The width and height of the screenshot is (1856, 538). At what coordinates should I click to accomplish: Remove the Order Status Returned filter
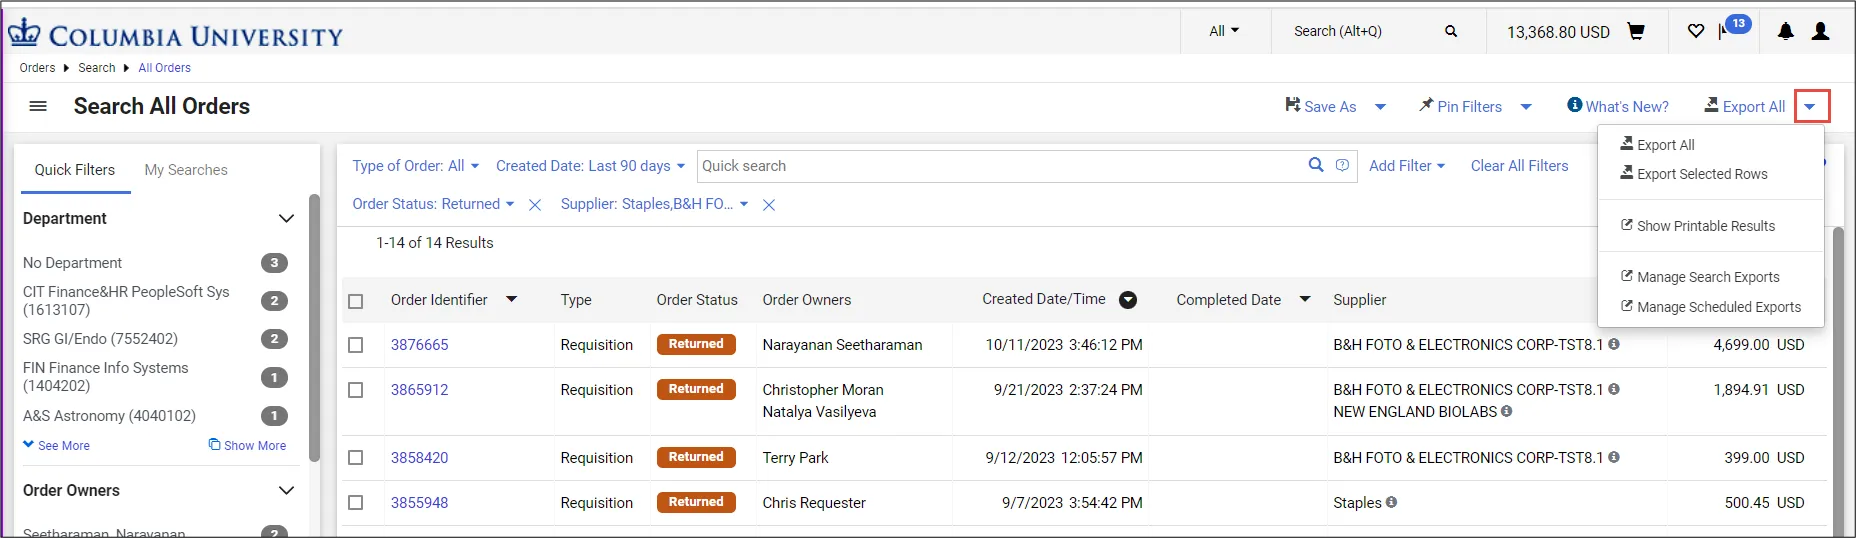pyautogui.click(x=535, y=204)
